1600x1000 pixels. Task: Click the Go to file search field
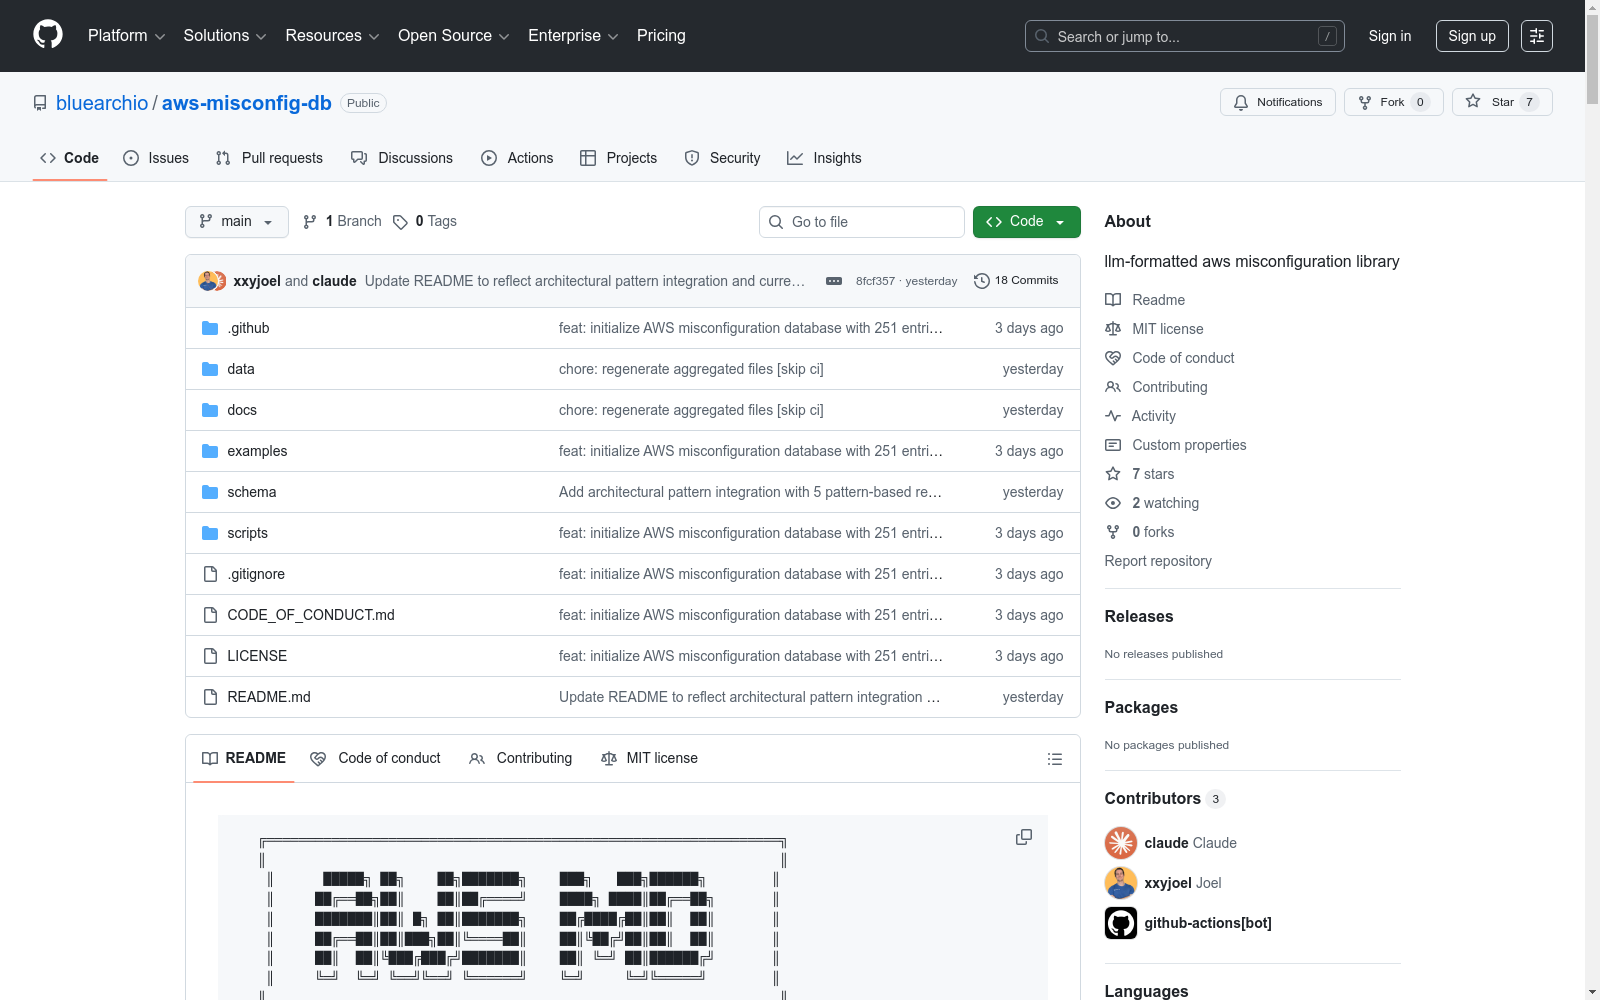862,222
